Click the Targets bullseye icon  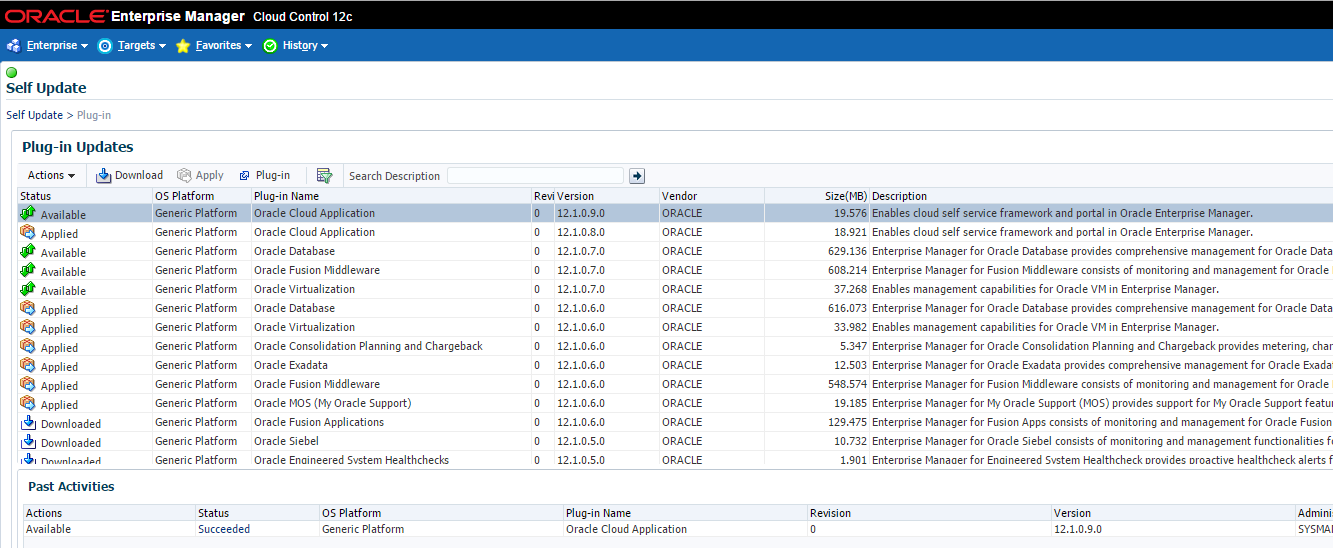pos(105,45)
